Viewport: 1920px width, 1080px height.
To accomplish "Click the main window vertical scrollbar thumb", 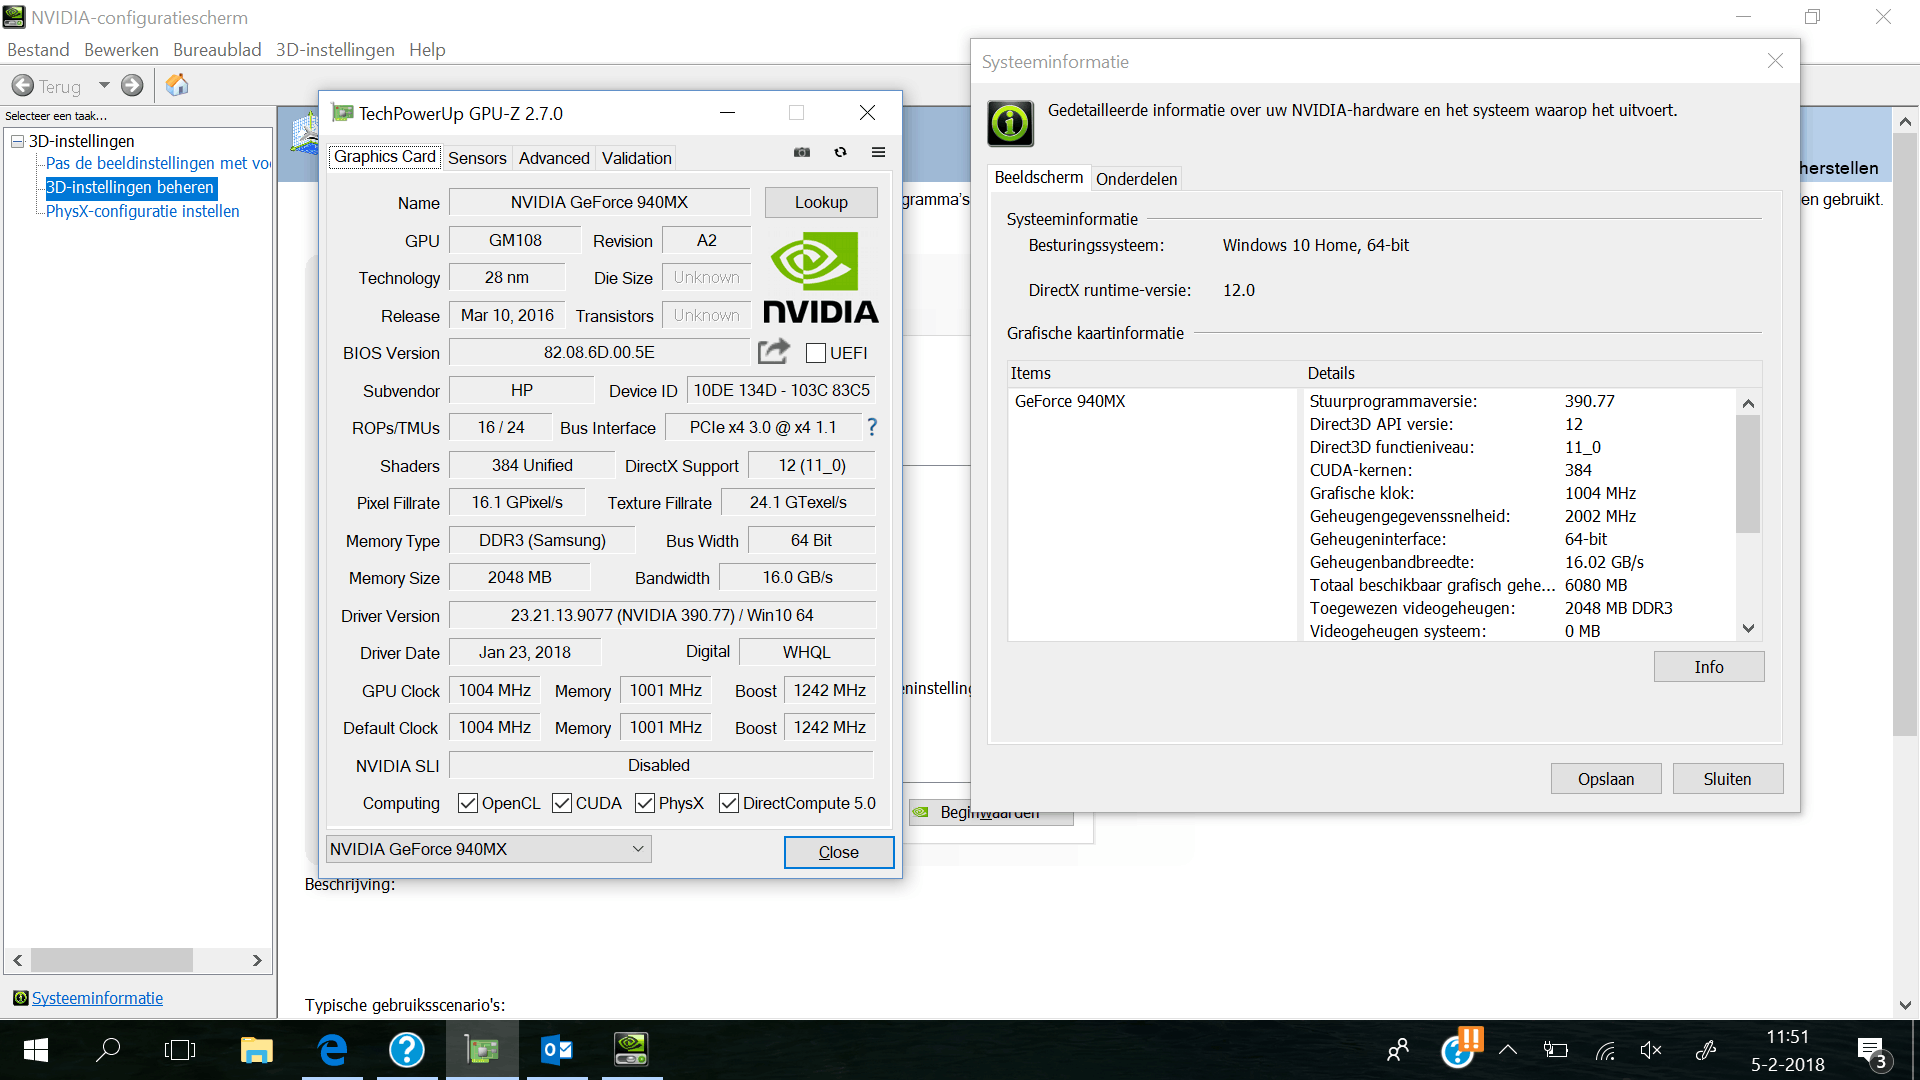I will (1905, 436).
